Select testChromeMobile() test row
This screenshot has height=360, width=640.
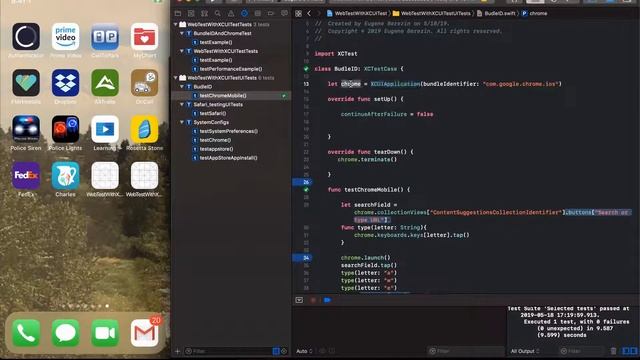click(231, 96)
